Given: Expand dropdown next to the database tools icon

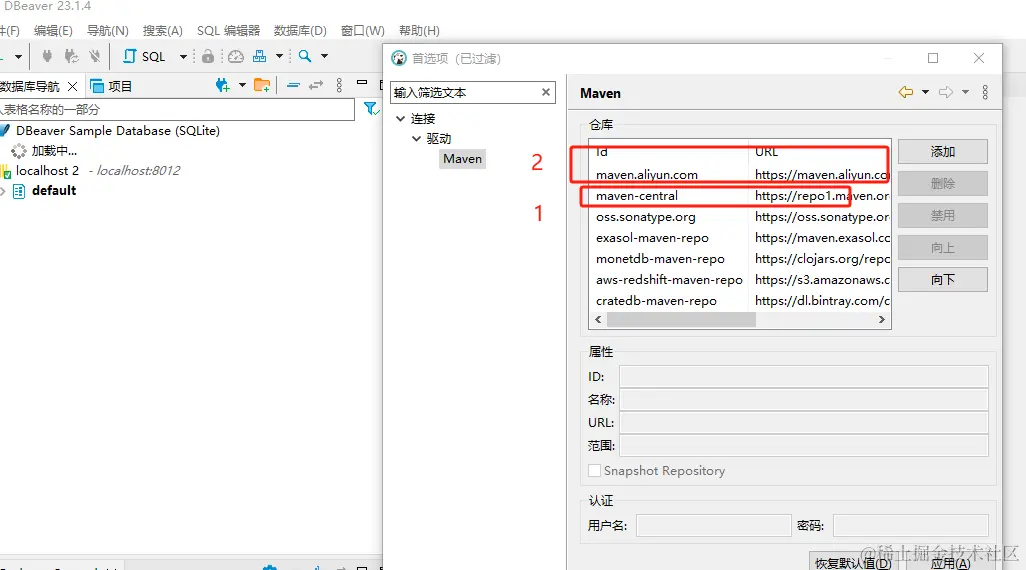Looking at the screenshot, I should 279,56.
